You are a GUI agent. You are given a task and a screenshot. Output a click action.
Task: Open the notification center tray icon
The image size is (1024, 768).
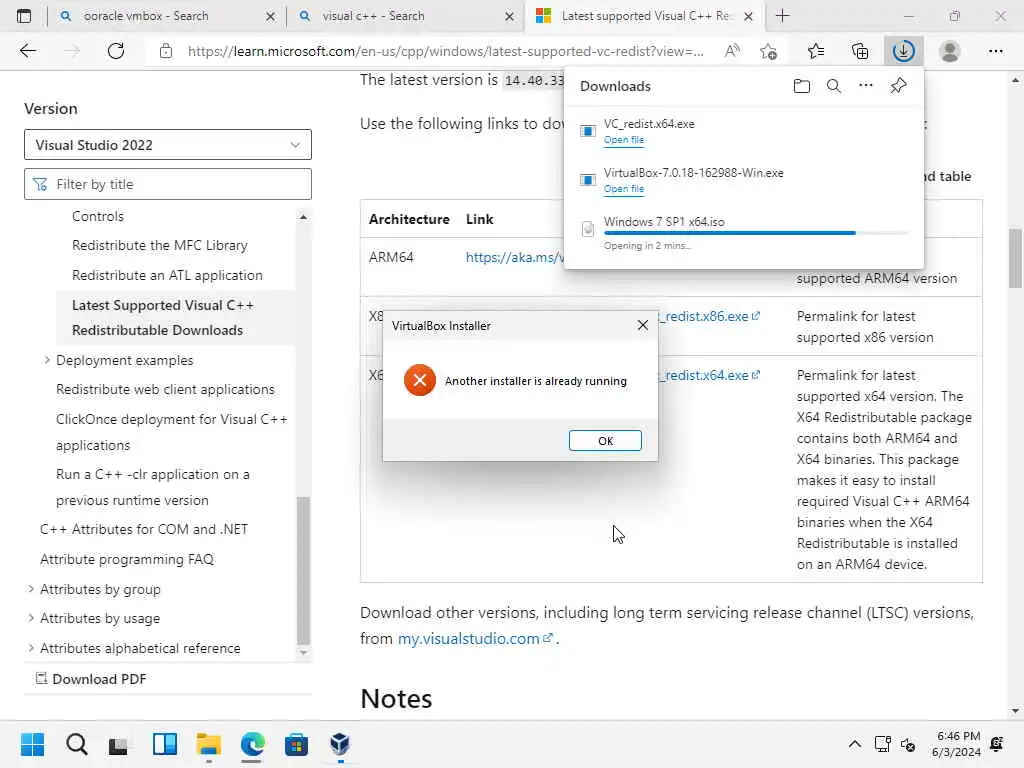click(x=997, y=744)
